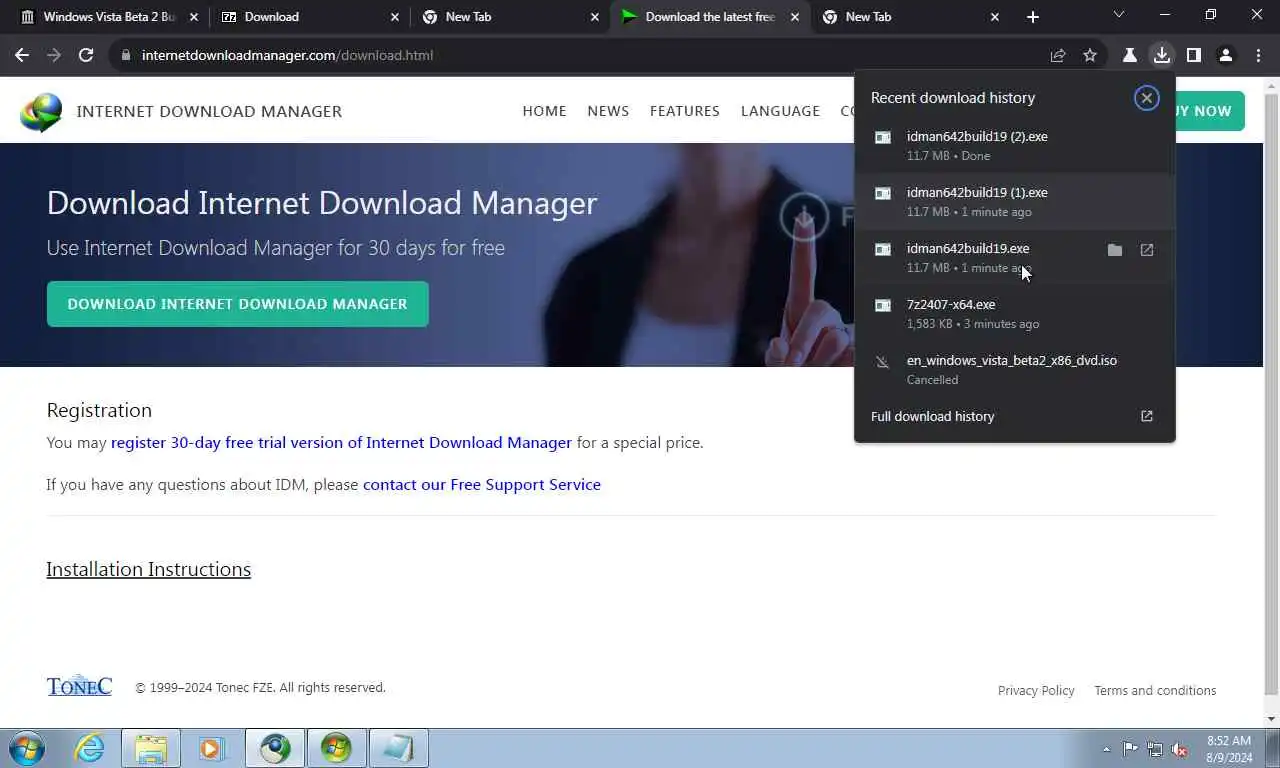Open FEATURES in site navigation
1280x768 pixels.
pos(685,111)
